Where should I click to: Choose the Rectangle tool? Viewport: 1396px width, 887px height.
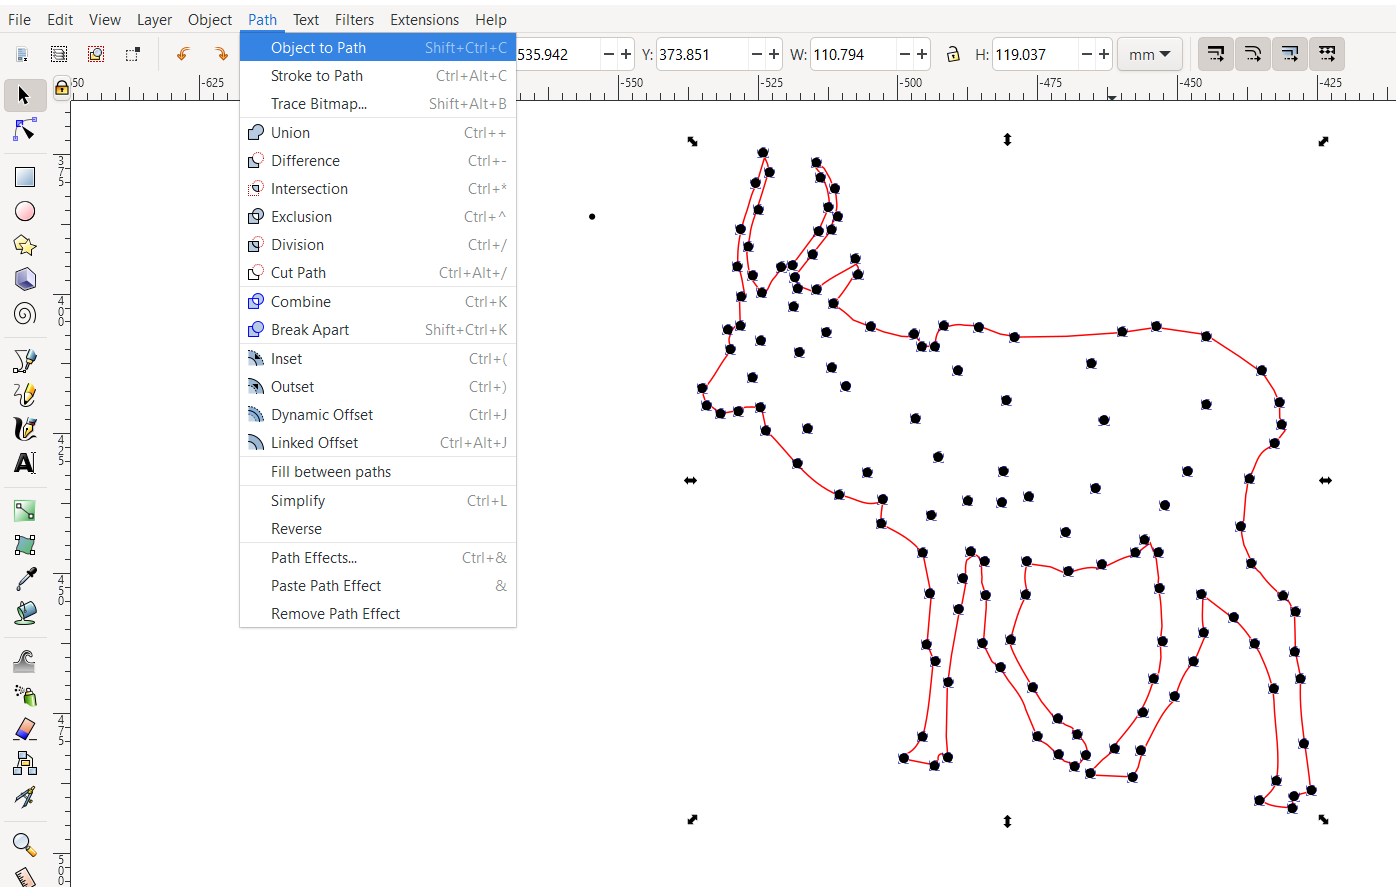coord(25,177)
